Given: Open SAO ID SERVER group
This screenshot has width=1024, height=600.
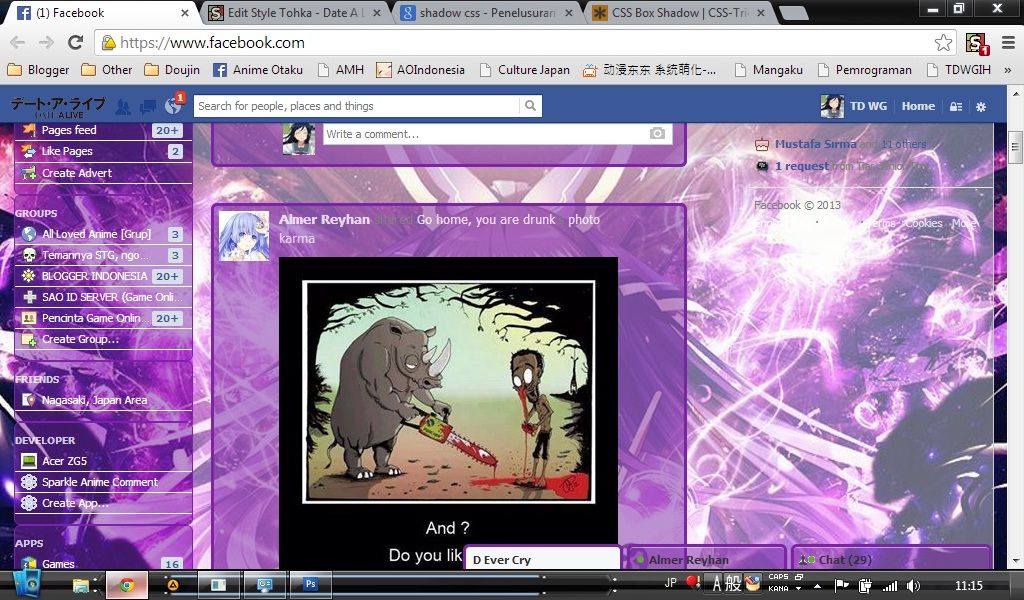Looking at the screenshot, I should click(x=103, y=297).
